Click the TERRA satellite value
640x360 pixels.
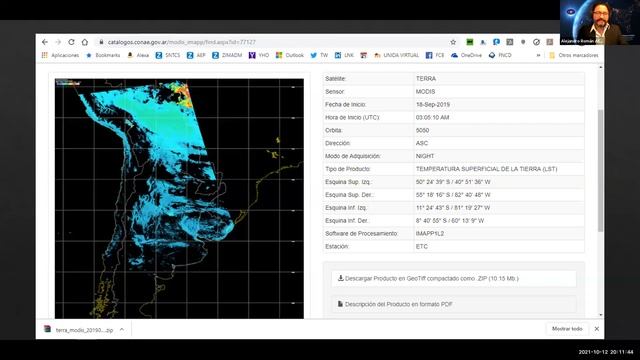426,78
